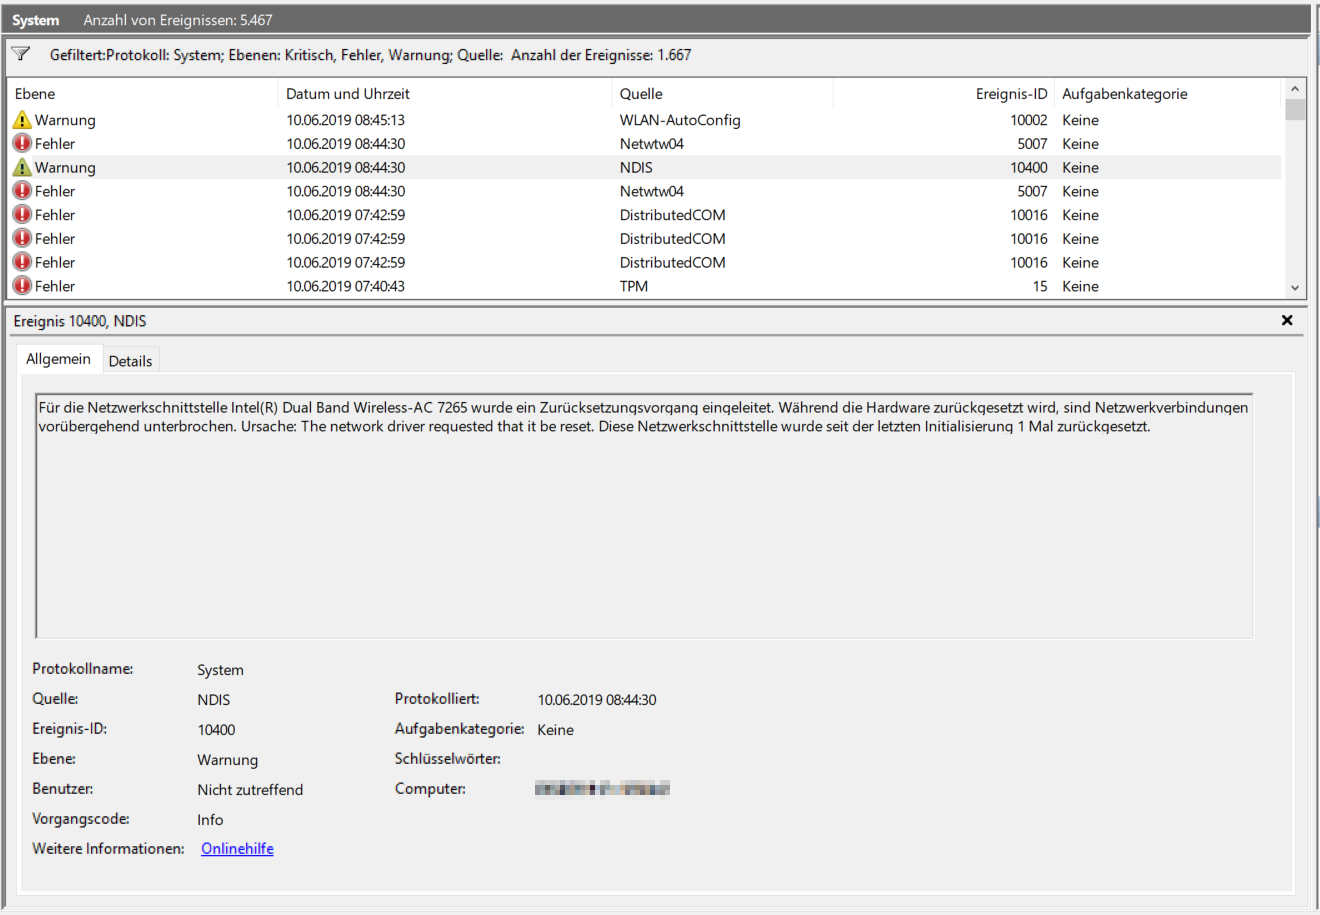This screenshot has width=1320, height=915.
Task: Select the WLAN-AutoConfig source cell
Action: point(680,120)
